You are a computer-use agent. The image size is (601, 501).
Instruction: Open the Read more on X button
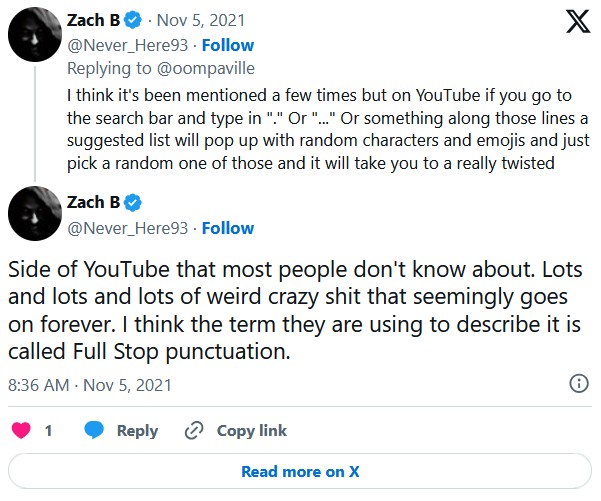(300, 472)
